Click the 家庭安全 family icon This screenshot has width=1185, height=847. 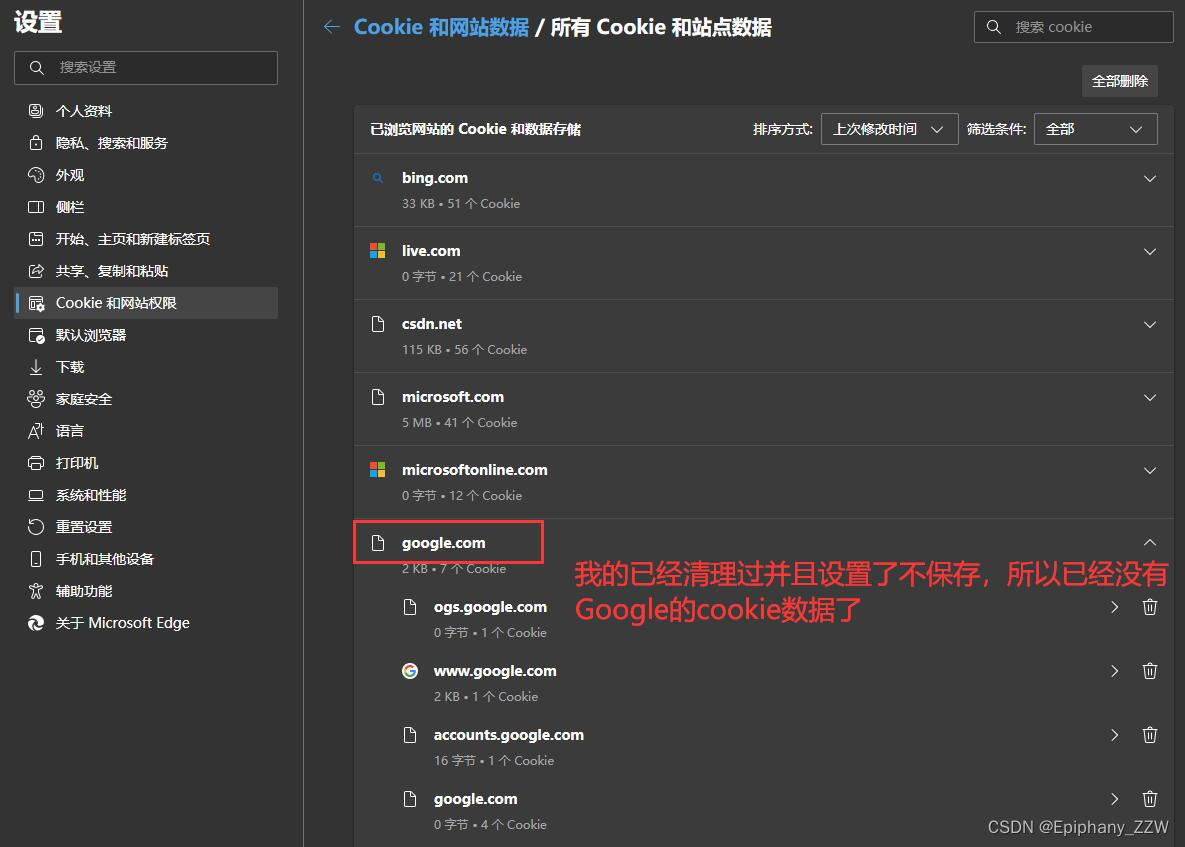(x=36, y=399)
